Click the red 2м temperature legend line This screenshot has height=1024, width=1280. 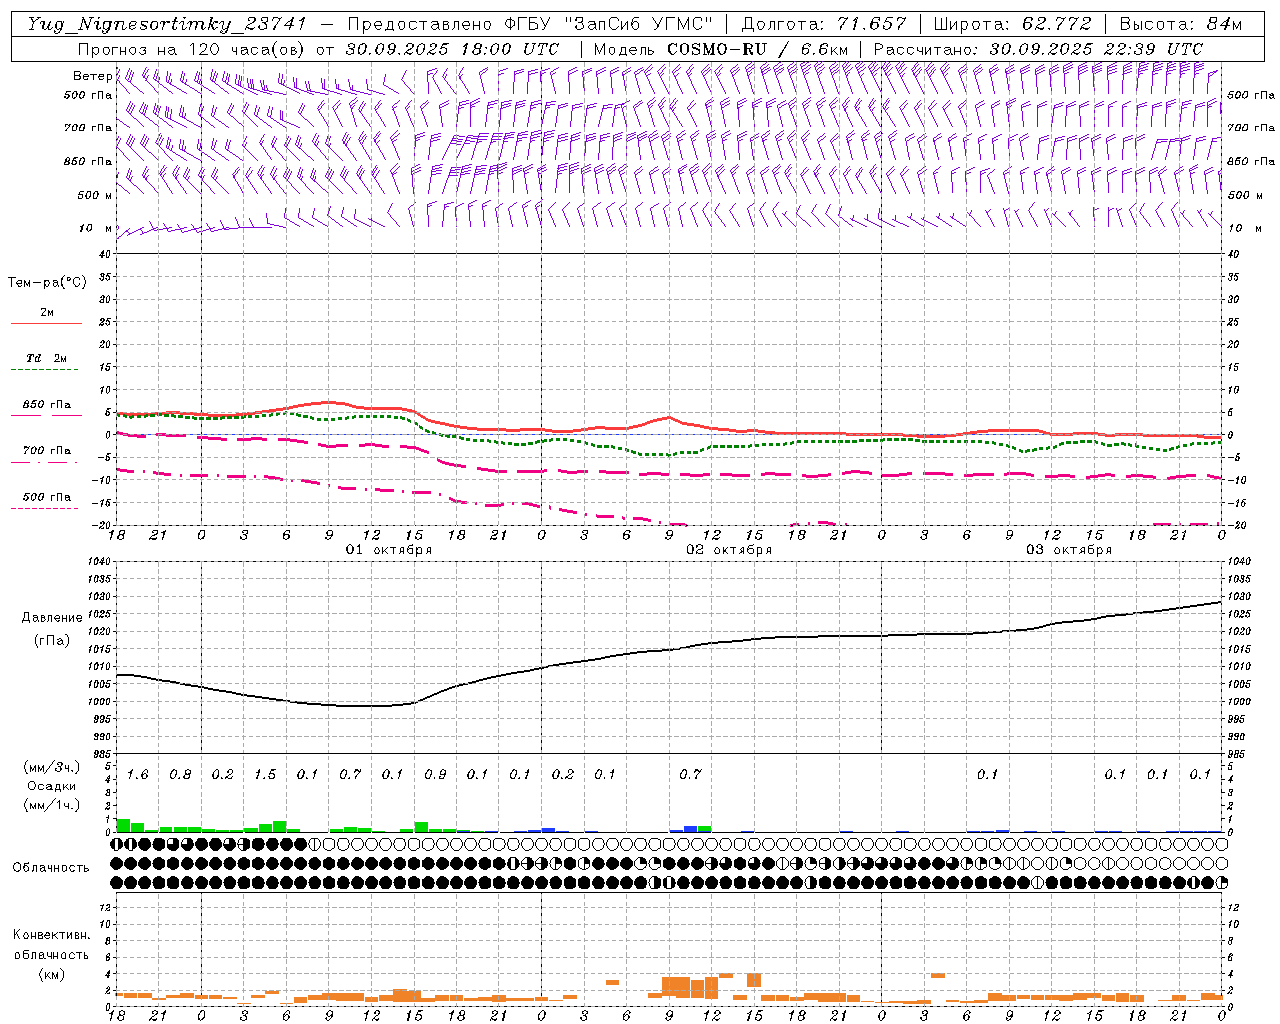click(46, 323)
